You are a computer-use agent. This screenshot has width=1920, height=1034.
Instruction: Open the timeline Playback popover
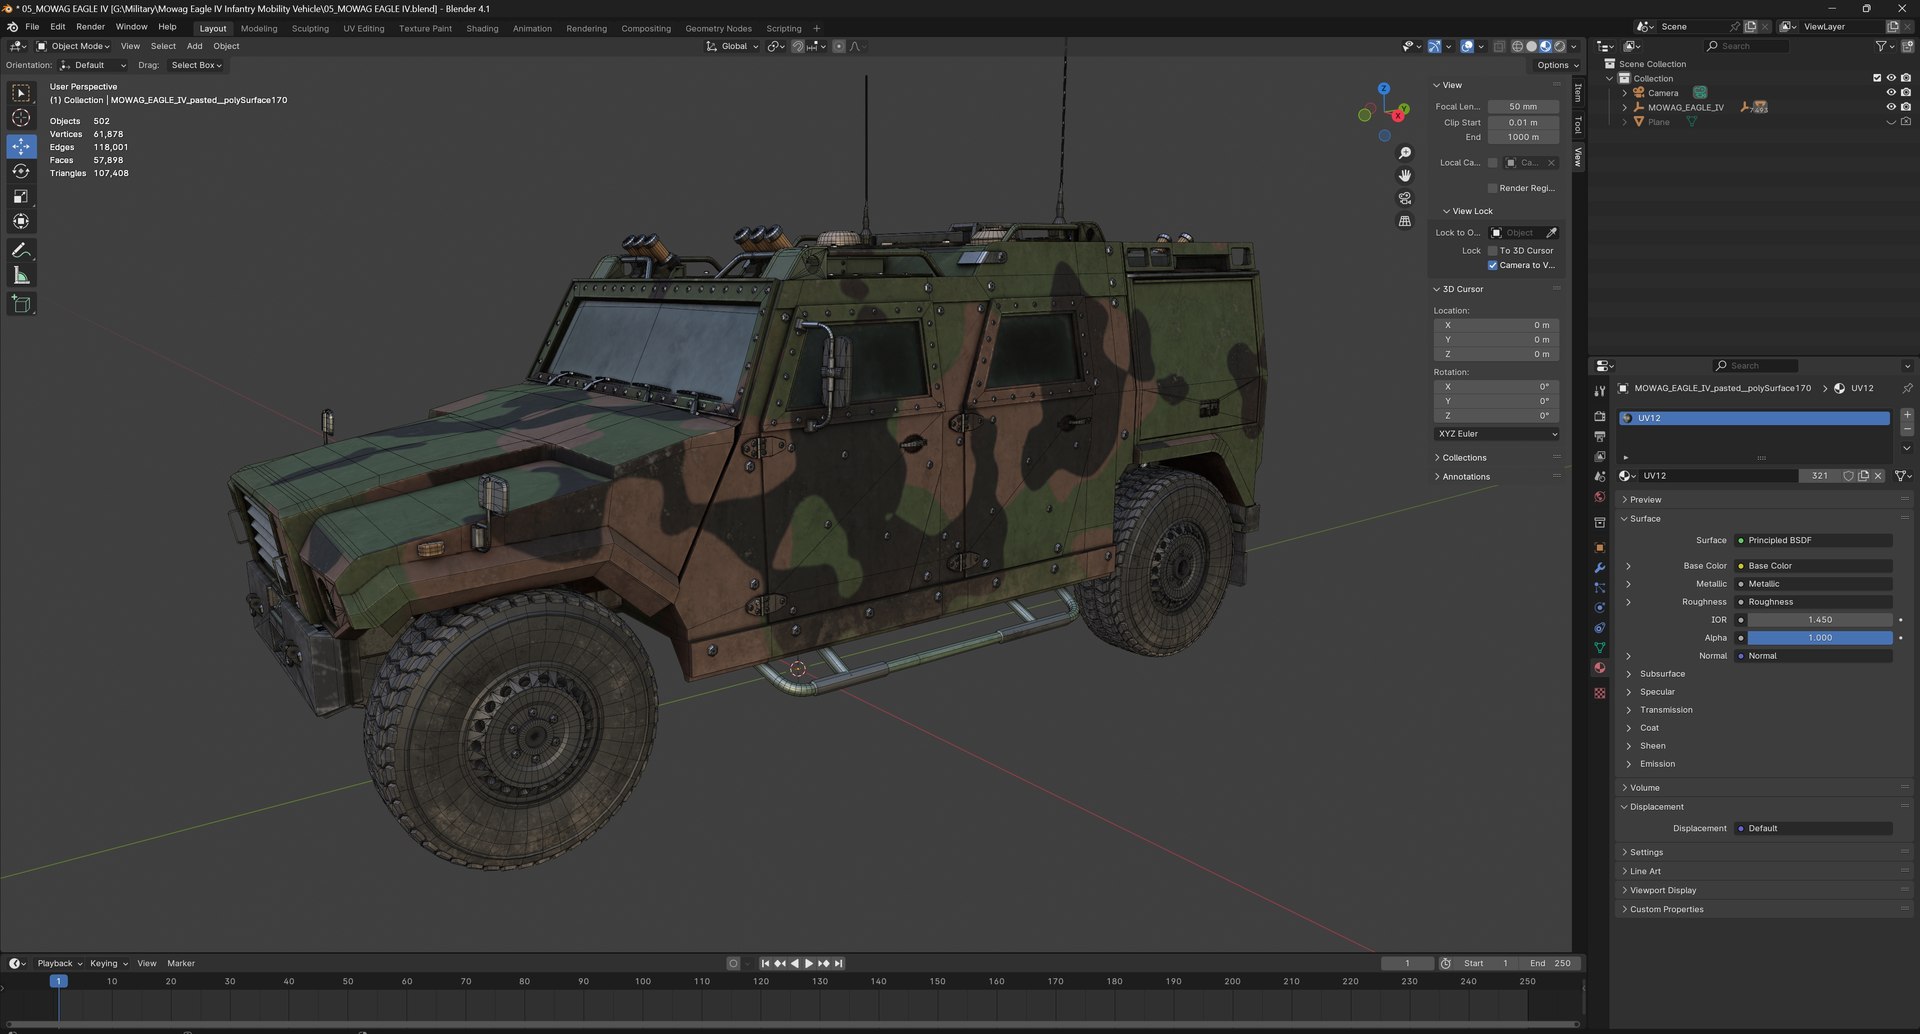[x=59, y=963]
